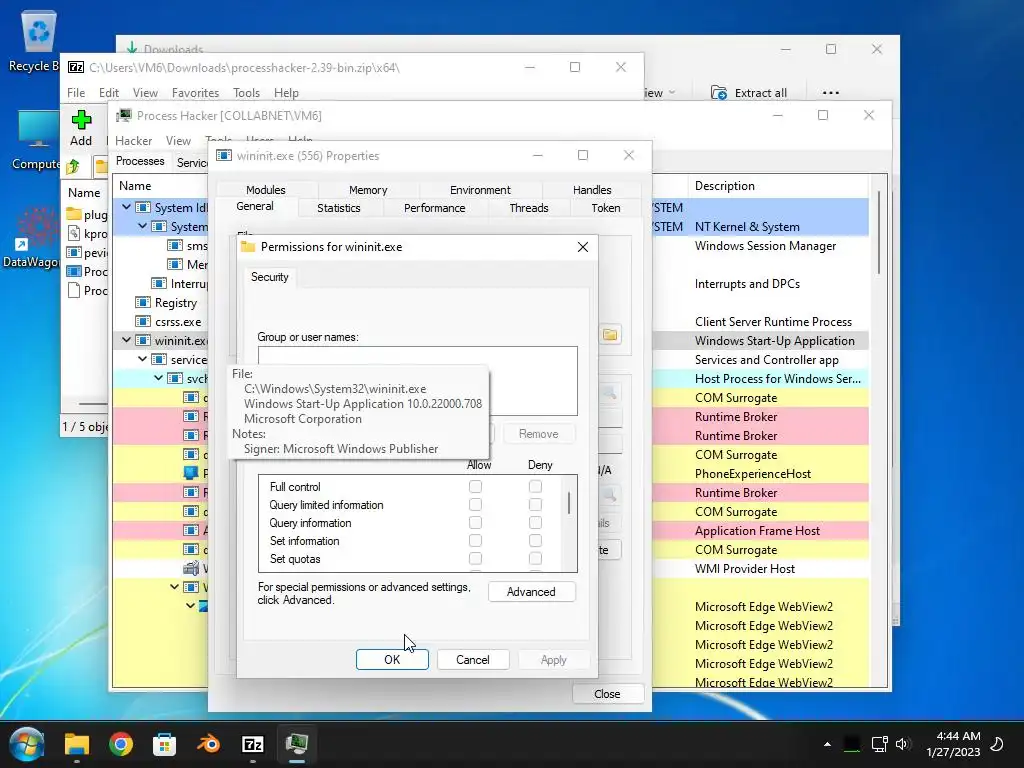Image resolution: width=1024 pixels, height=768 pixels.
Task: Click the permissions list scrollbar thumb
Action: point(569,503)
